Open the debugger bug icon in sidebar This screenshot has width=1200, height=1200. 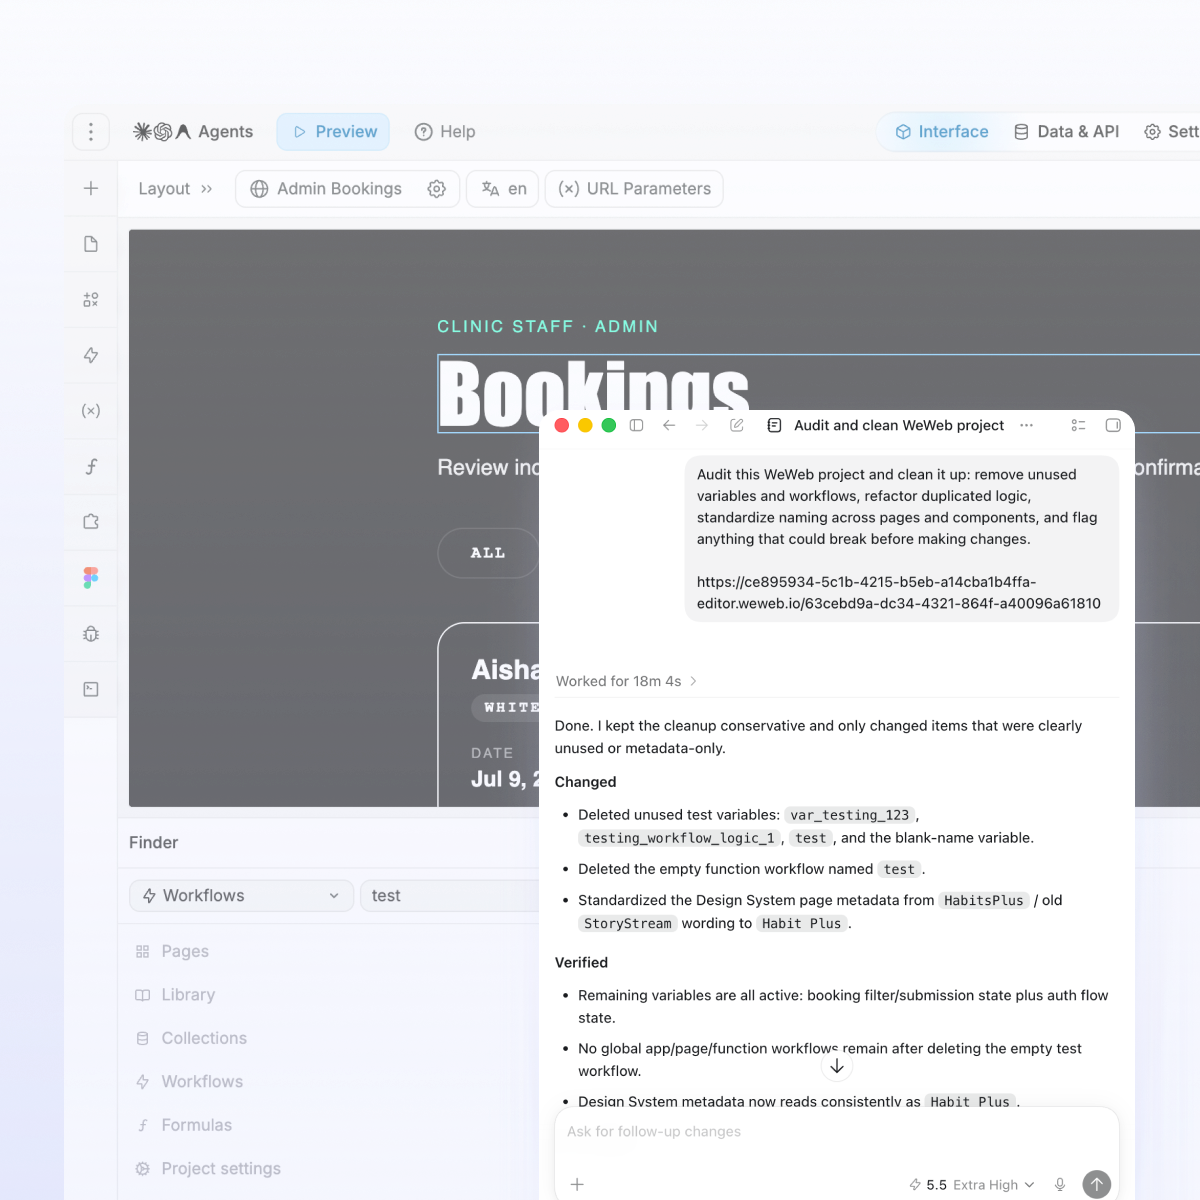91,633
